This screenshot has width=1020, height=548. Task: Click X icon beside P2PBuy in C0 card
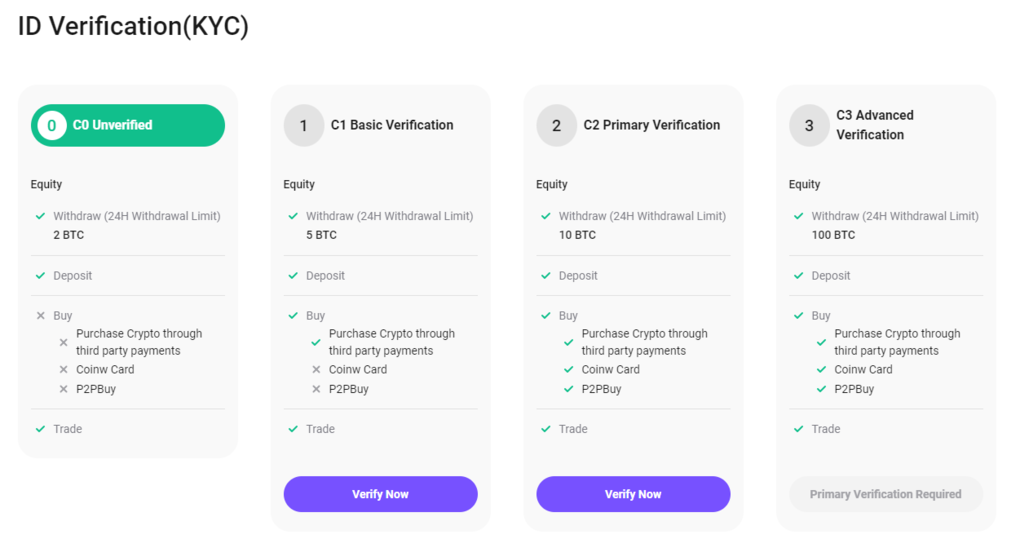pyautogui.click(x=63, y=389)
